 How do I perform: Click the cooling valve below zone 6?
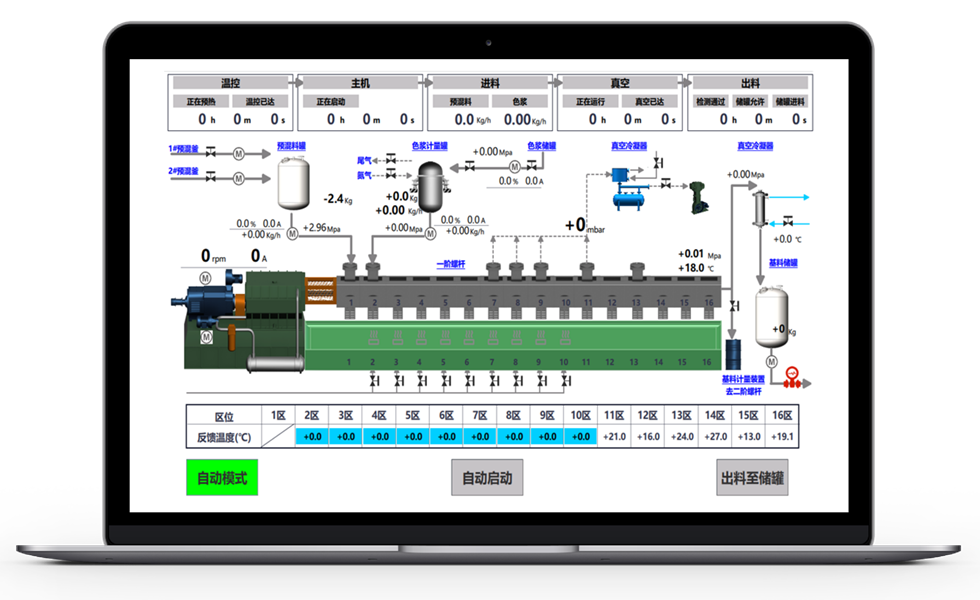(x=470, y=380)
